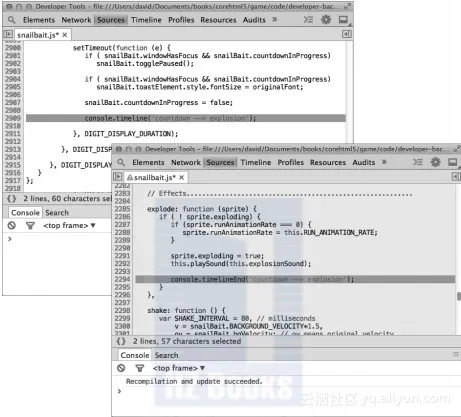Pretty print braces icon in the front window

[x=121, y=341]
